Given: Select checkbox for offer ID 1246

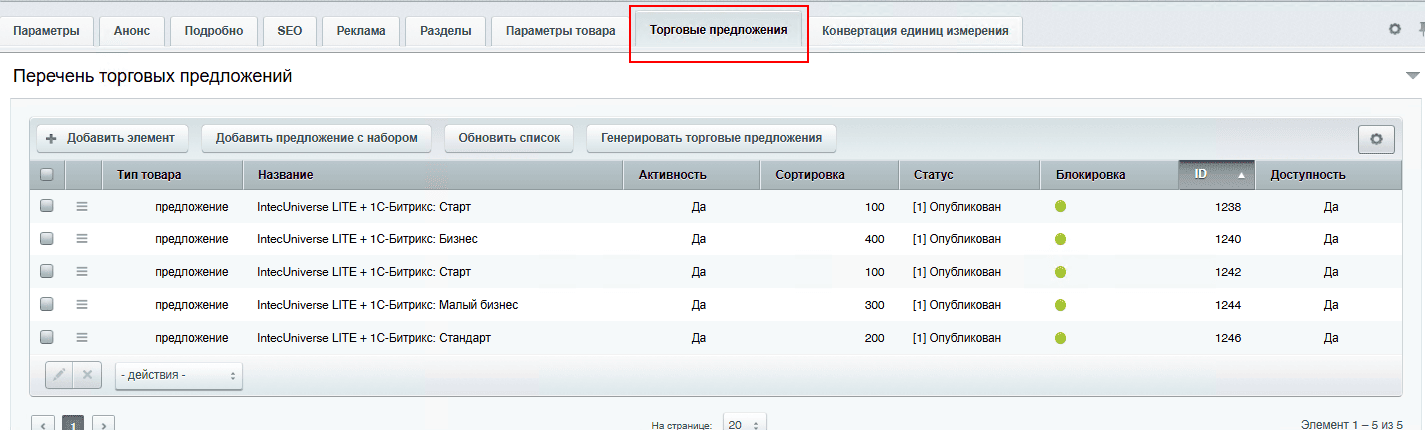Looking at the screenshot, I should click(x=46, y=337).
